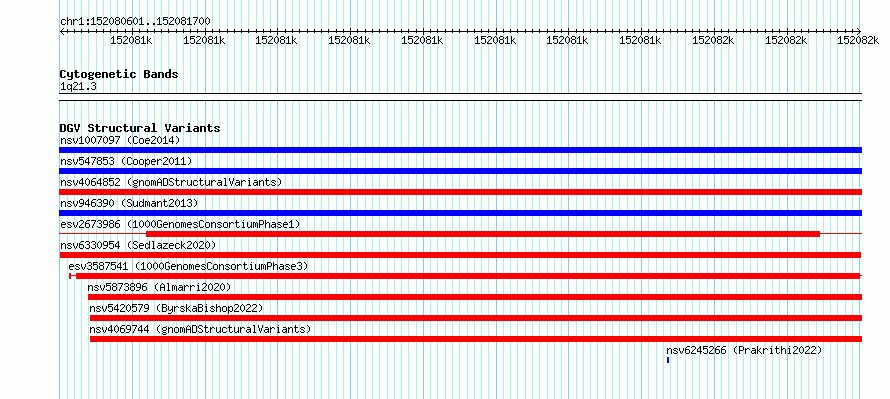
Task: Open esv2673986 (1000GenomesConsortiumPhase1) label
Action: [180, 224]
